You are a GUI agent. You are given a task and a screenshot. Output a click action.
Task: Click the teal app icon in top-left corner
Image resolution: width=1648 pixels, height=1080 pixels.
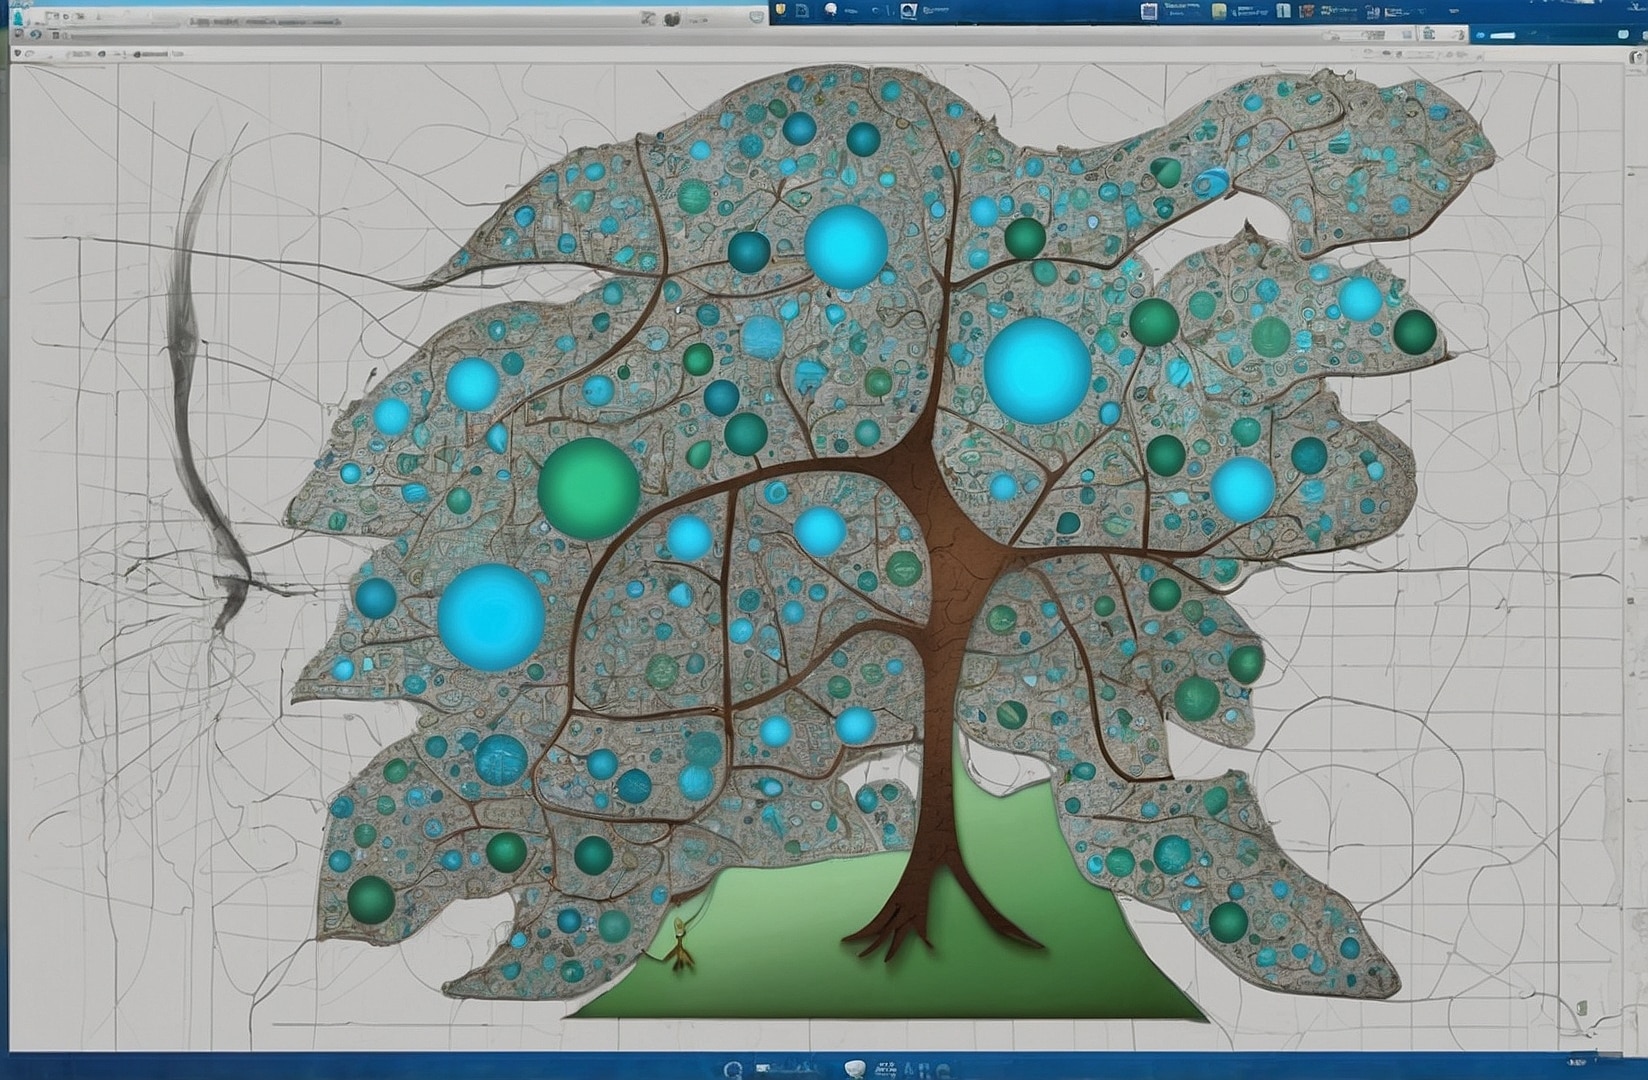tap(17, 17)
